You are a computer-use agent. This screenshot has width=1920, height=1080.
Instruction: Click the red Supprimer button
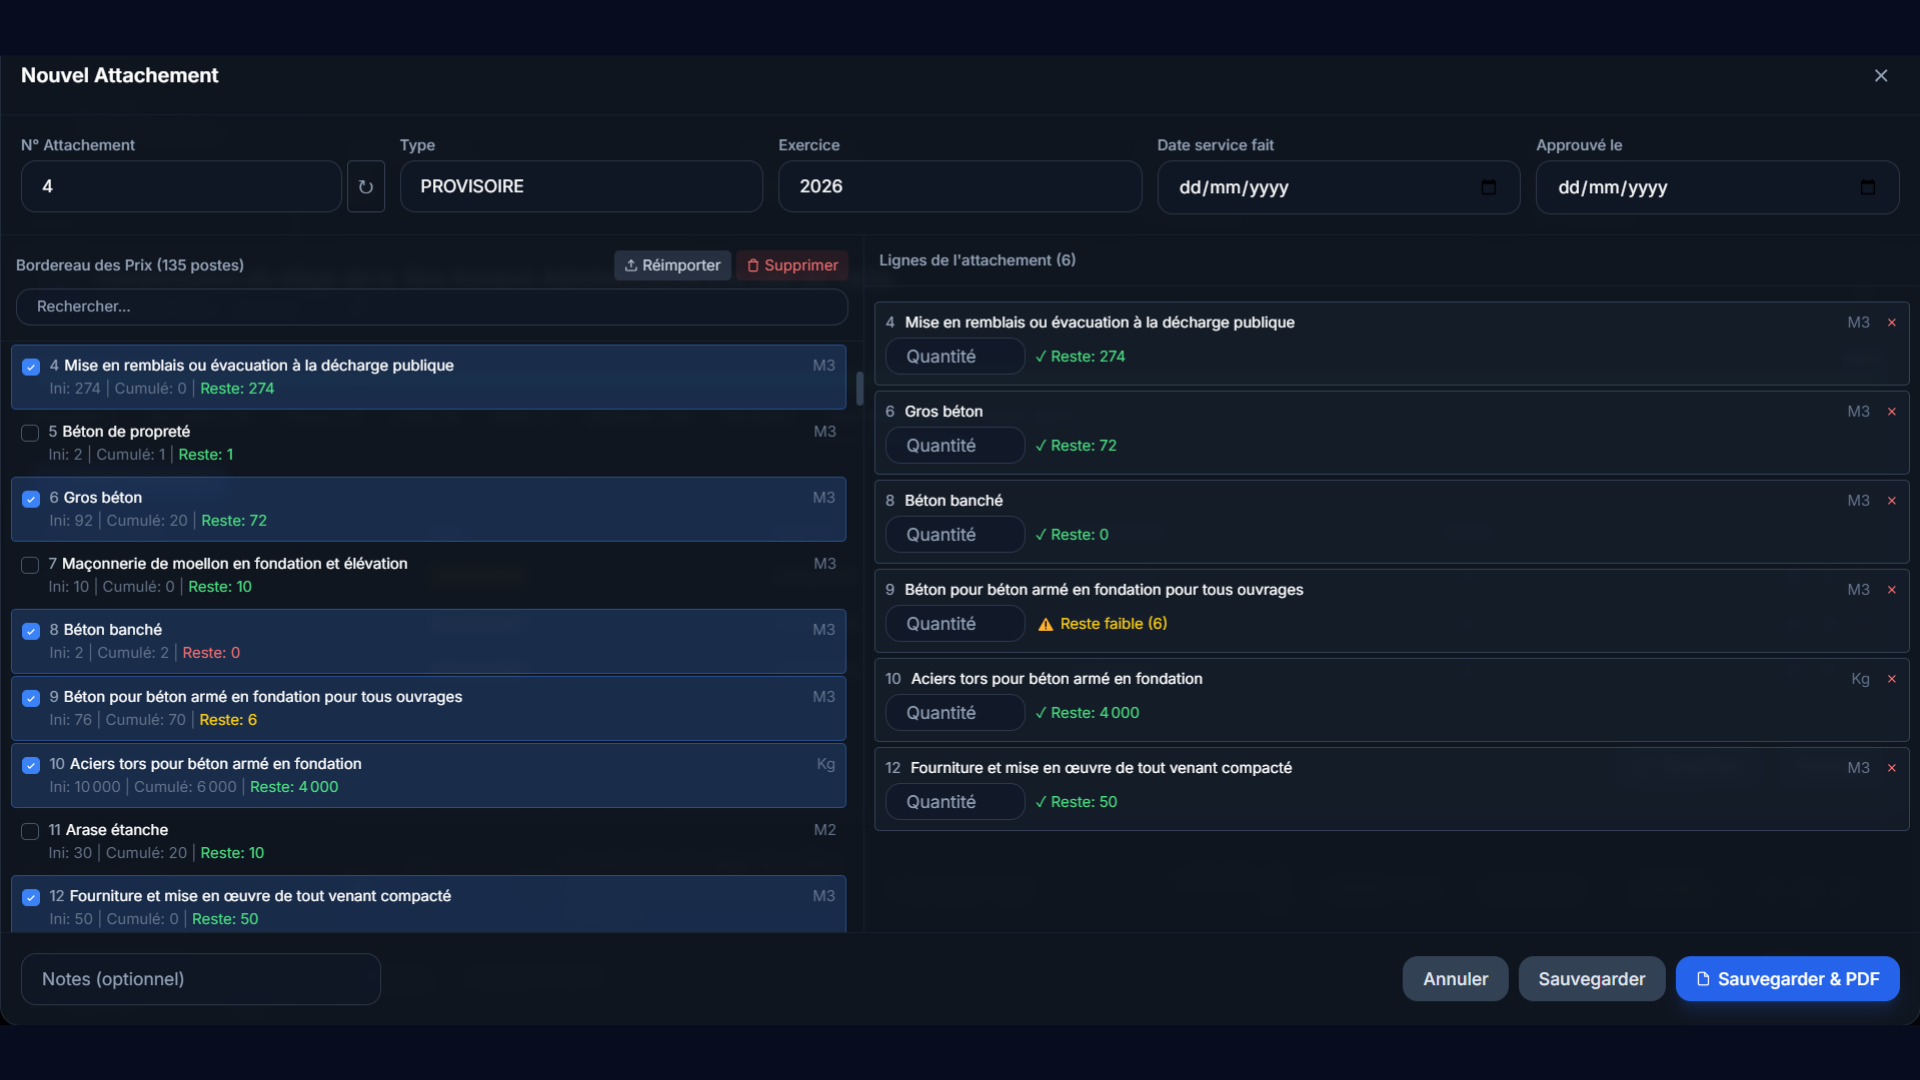tap(792, 265)
